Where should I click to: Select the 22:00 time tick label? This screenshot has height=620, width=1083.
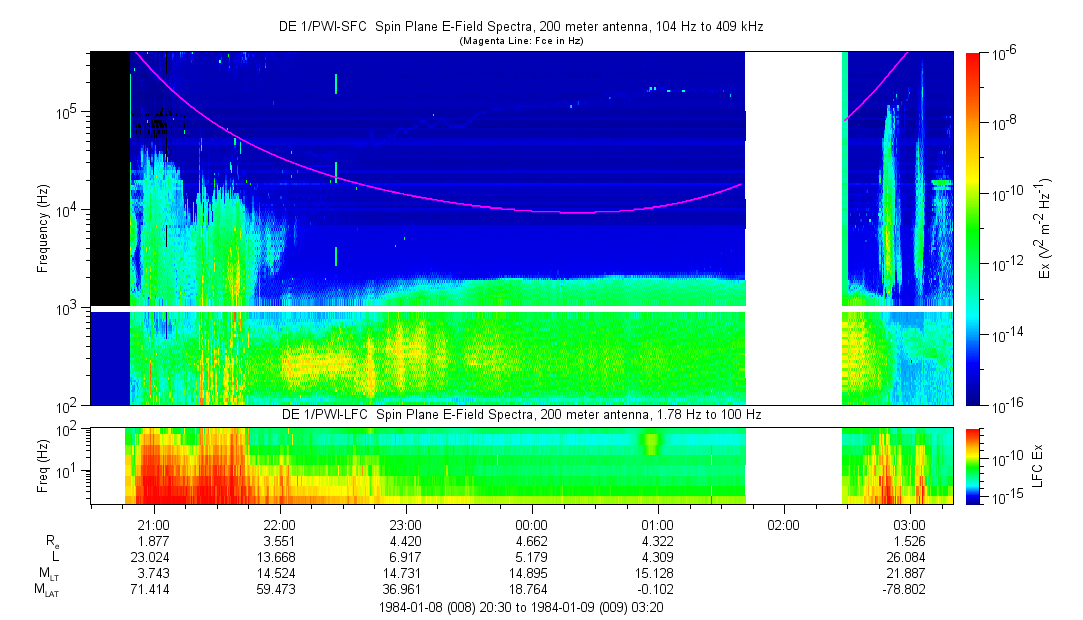(279, 525)
